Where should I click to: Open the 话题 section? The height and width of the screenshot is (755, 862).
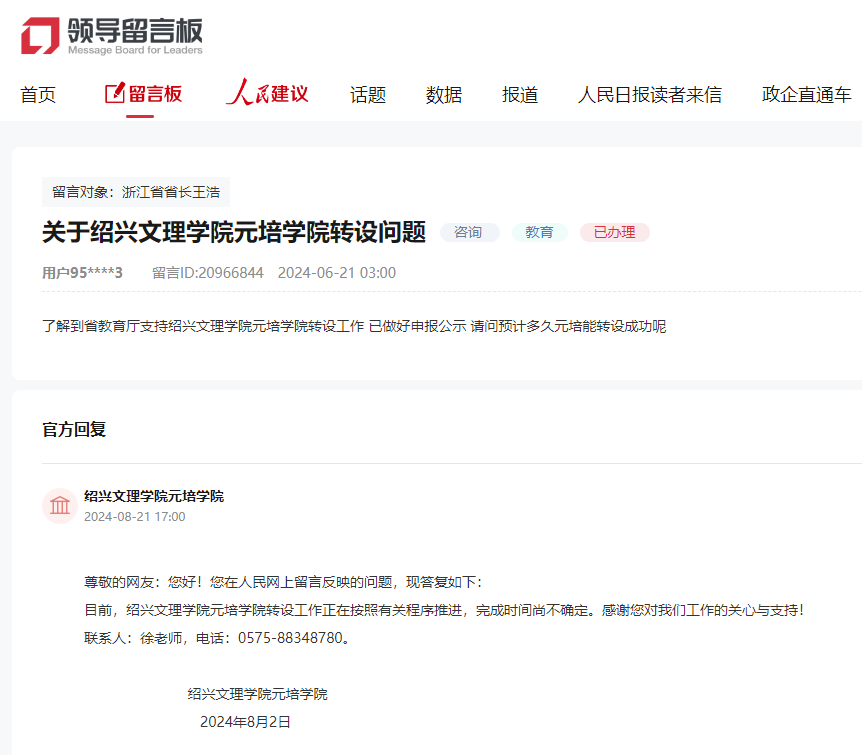click(x=367, y=93)
